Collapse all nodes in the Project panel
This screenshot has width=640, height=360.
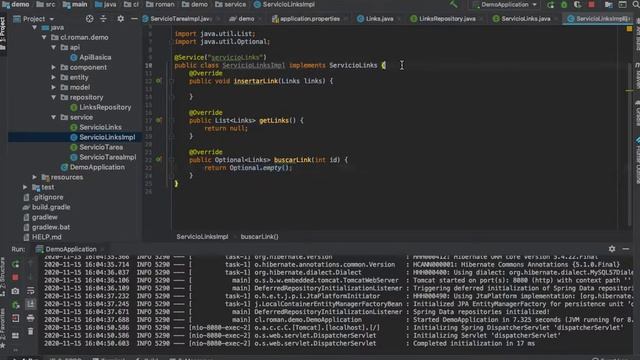click(104, 19)
